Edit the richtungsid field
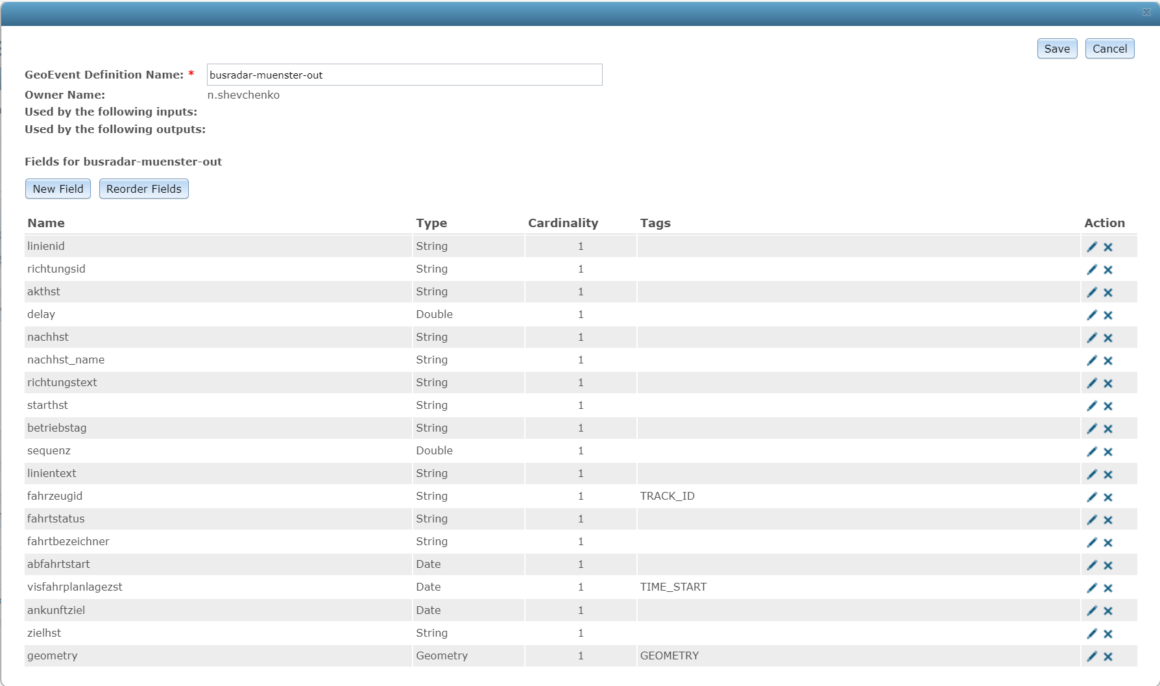 click(1092, 269)
